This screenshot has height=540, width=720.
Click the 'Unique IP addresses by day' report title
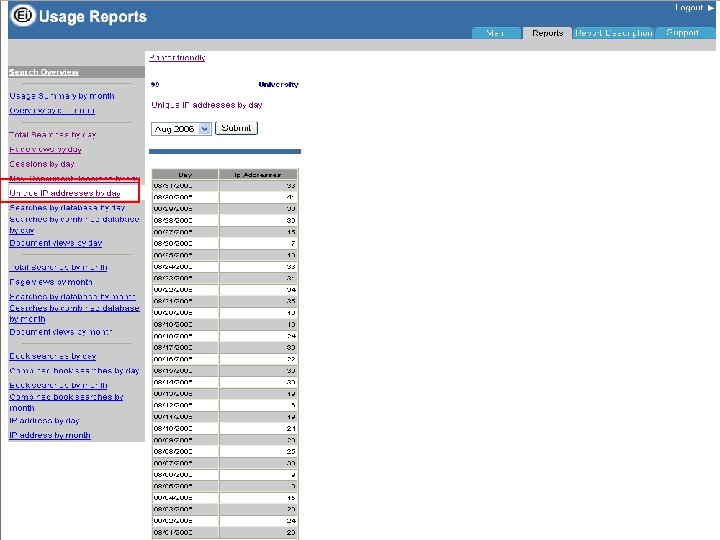pyautogui.click(x=207, y=105)
